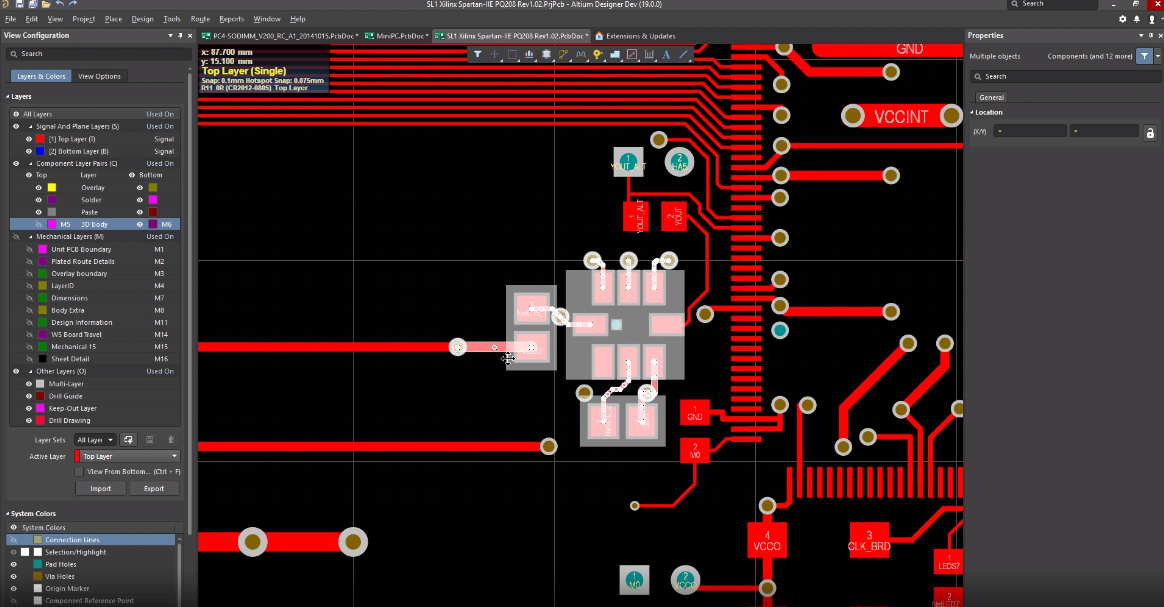Choose the rectangle selection tool
This screenshot has height=607, width=1164.
pos(511,54)
